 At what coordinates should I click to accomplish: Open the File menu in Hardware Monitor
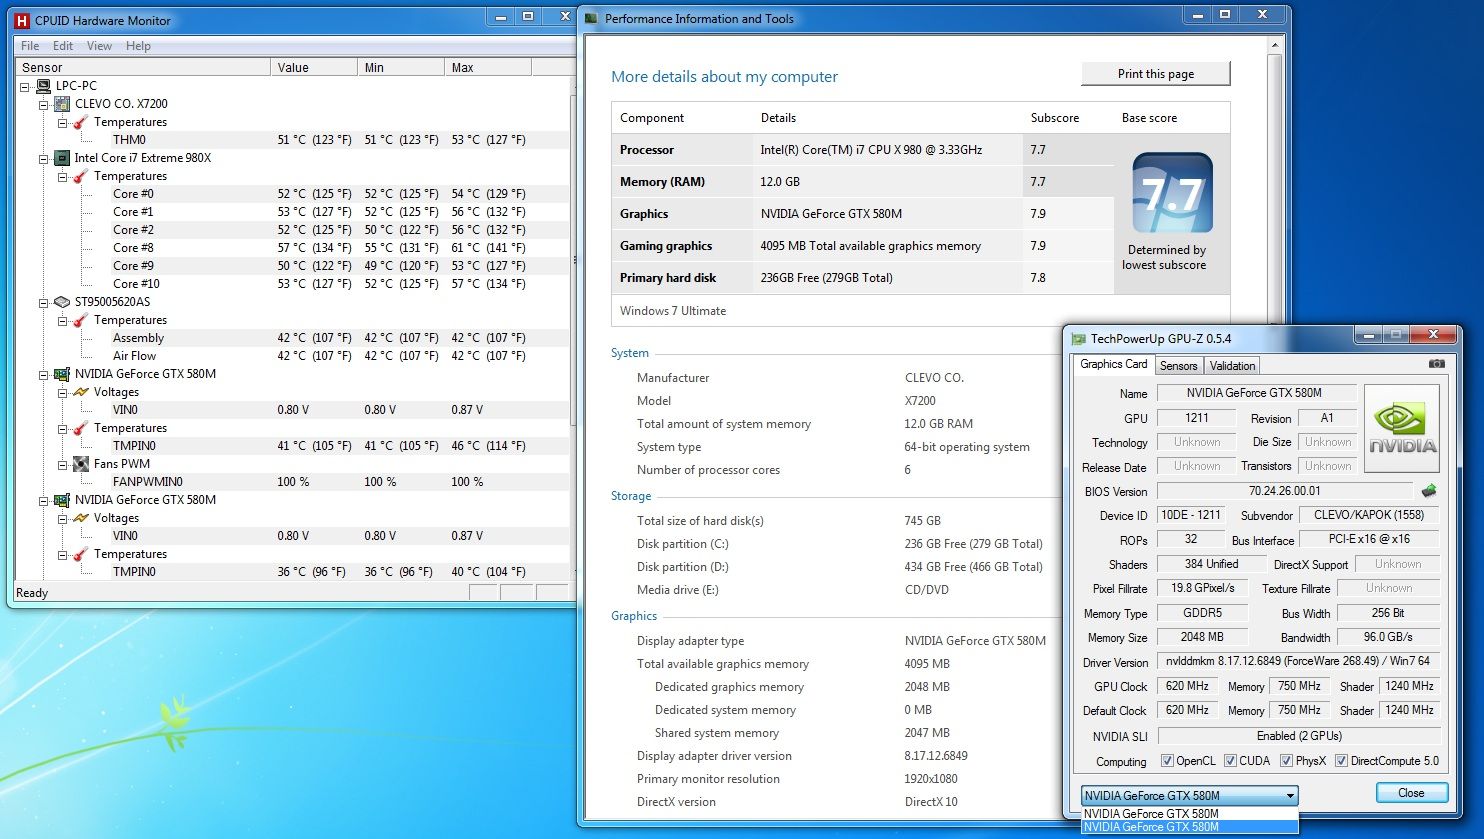30,46
